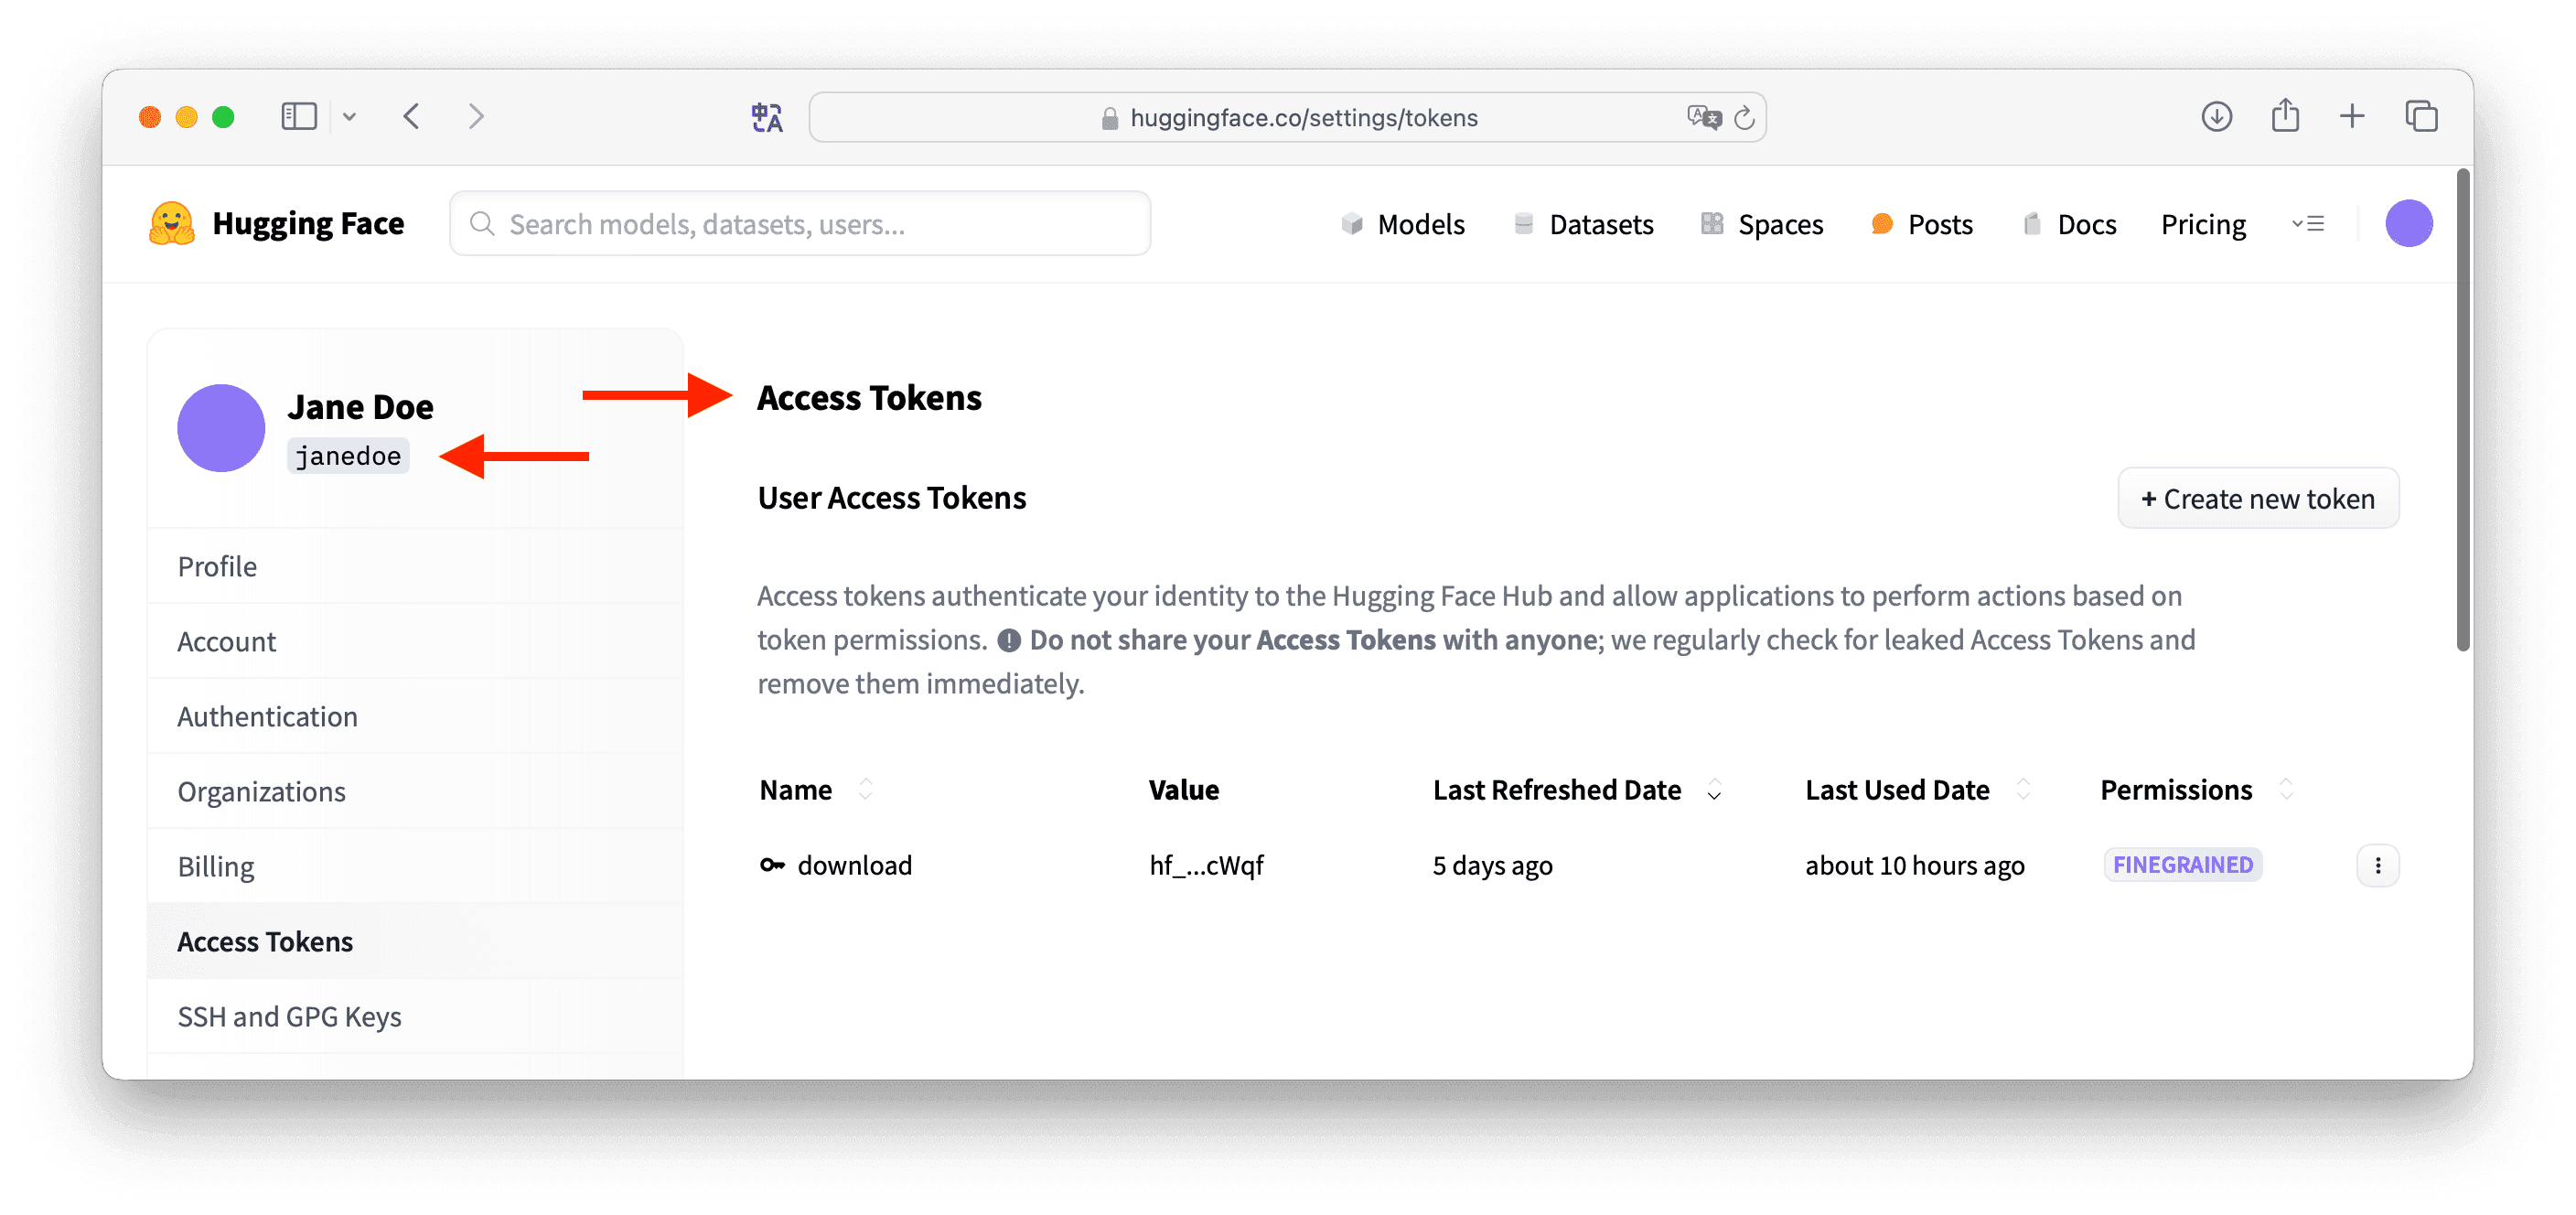The image size is (2576, 1215).
Task: Click the Jane Doe name
Action: click(360, 407)
